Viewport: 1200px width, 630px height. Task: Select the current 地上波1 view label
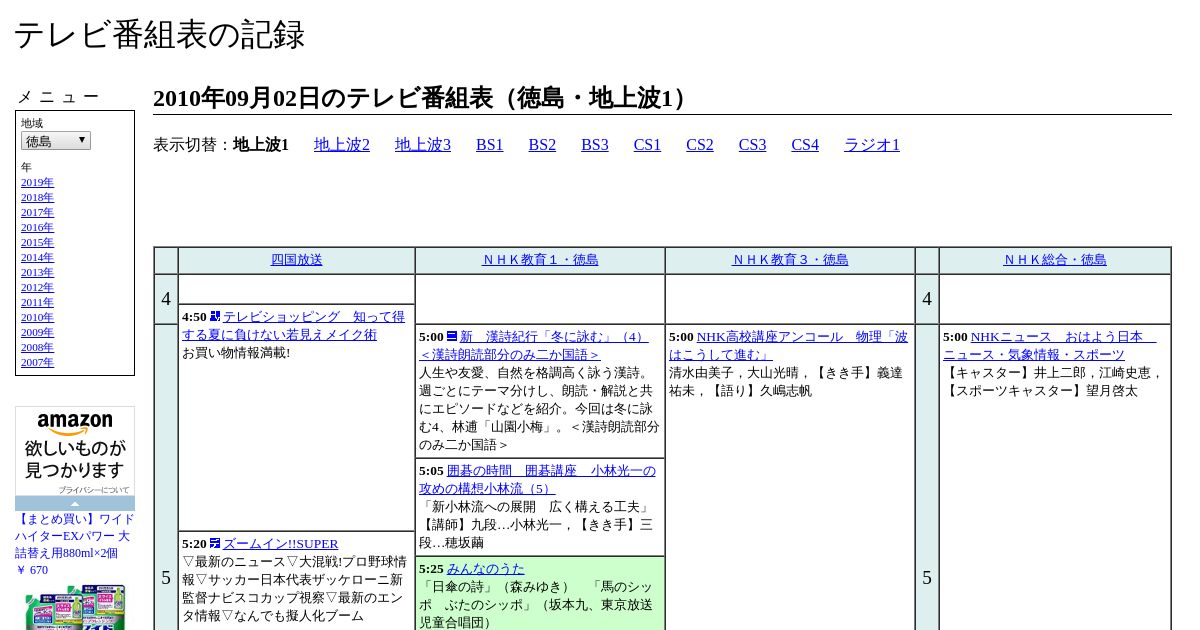click(261, 145)
